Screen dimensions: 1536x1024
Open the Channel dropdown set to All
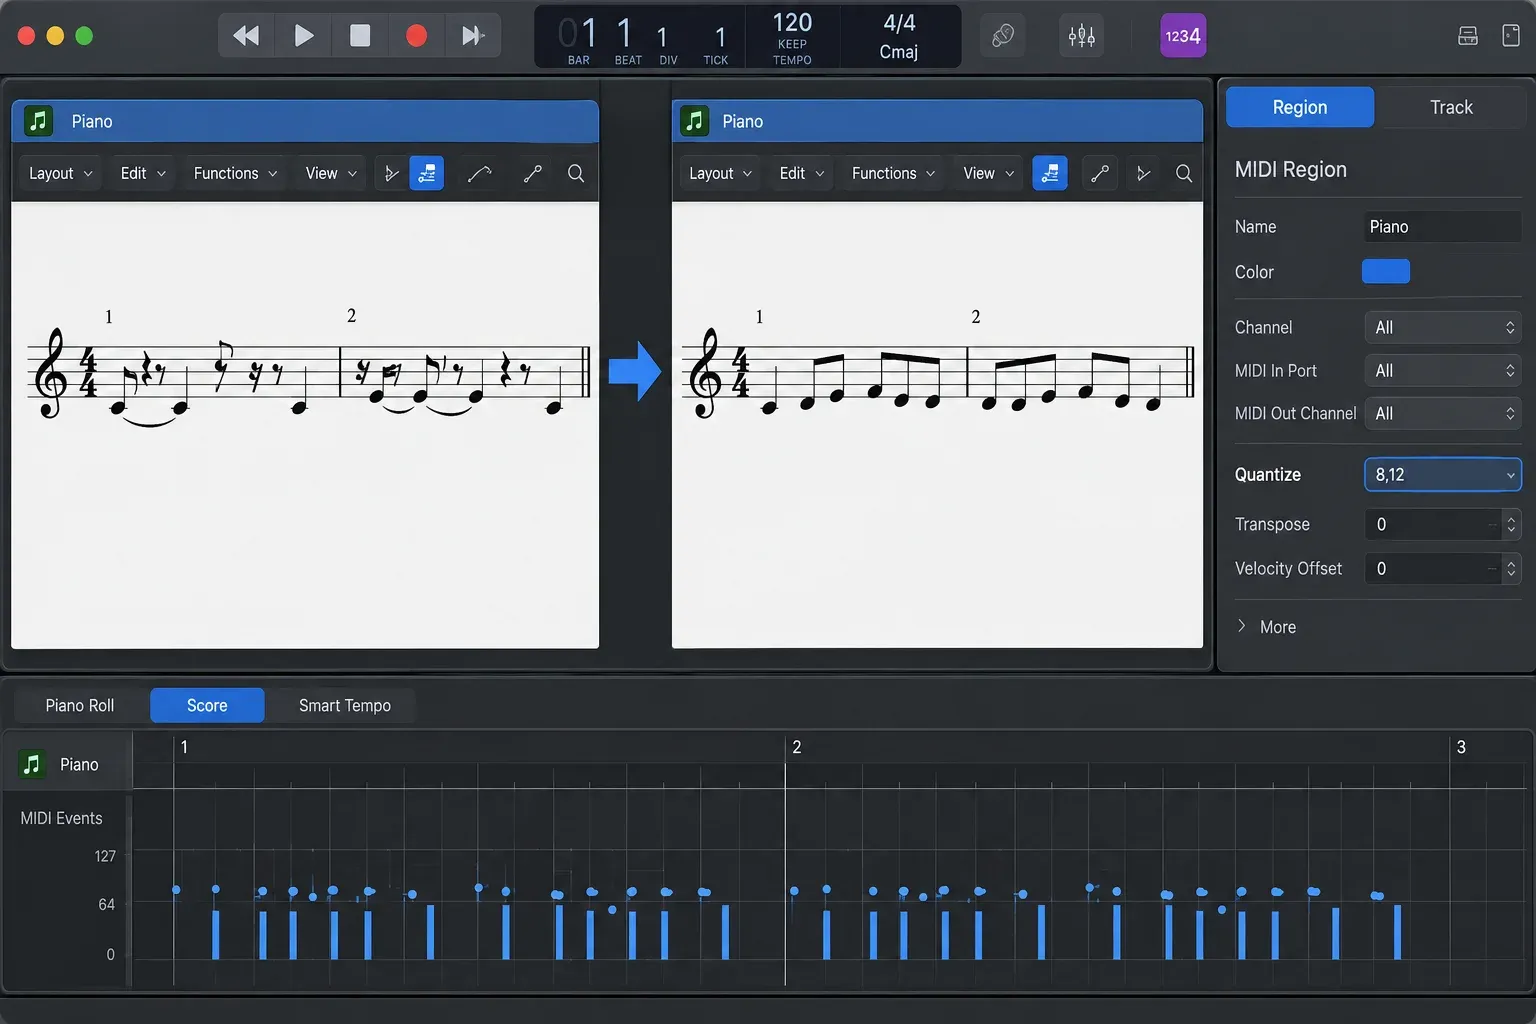[x=1443, y=327]
